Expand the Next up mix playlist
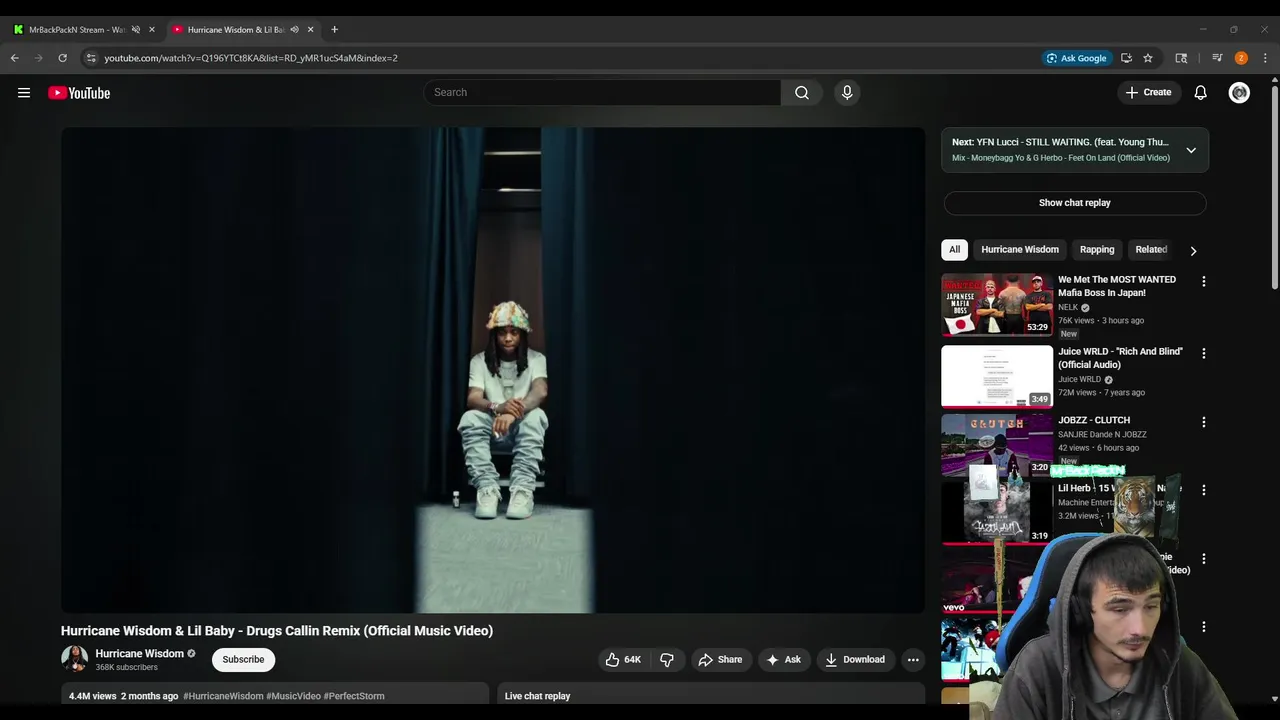The width and height of the screenshot is (1280, 720). click(1191, 150)
